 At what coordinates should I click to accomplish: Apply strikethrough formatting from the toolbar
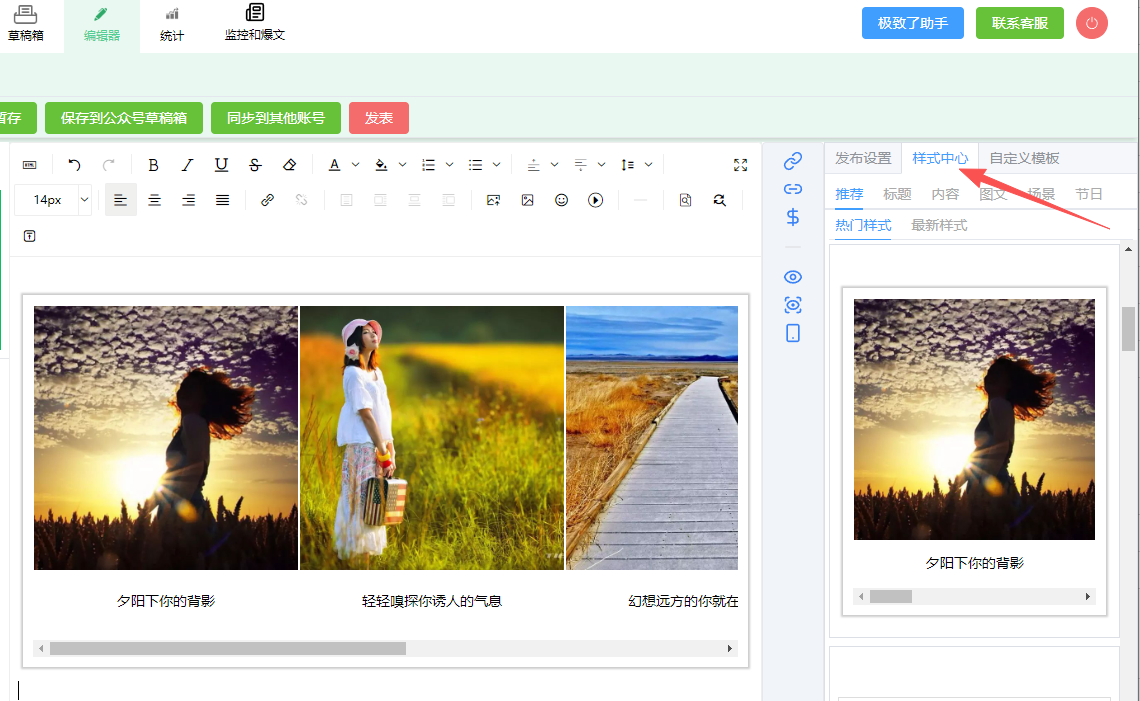pos(255,165)
